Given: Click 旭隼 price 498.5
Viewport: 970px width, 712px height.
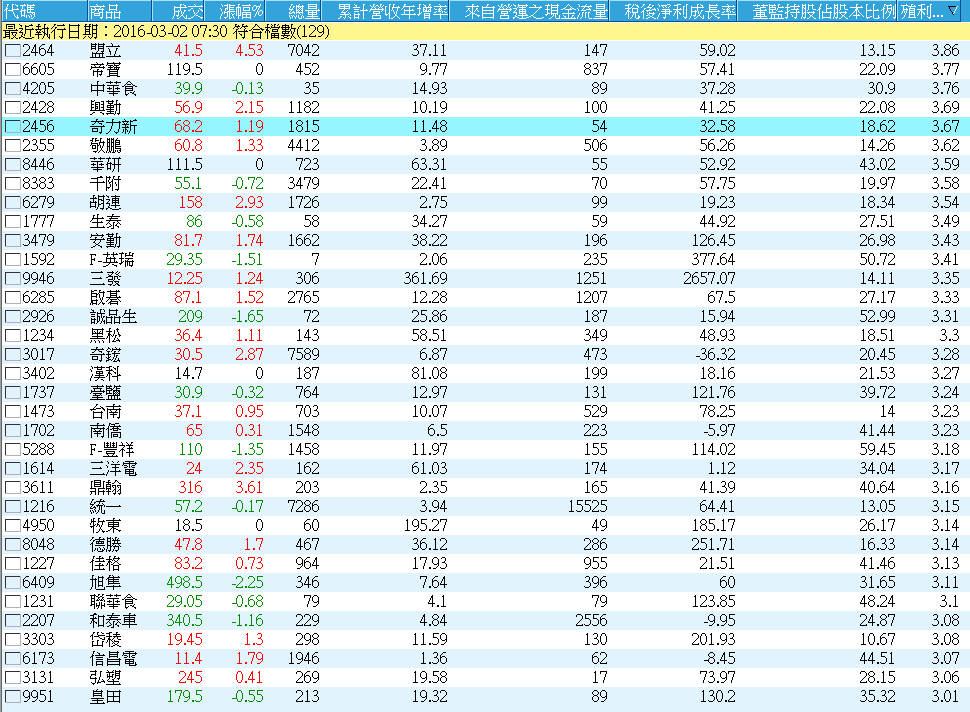Looking at the screenshot, I should click(184, 583).
